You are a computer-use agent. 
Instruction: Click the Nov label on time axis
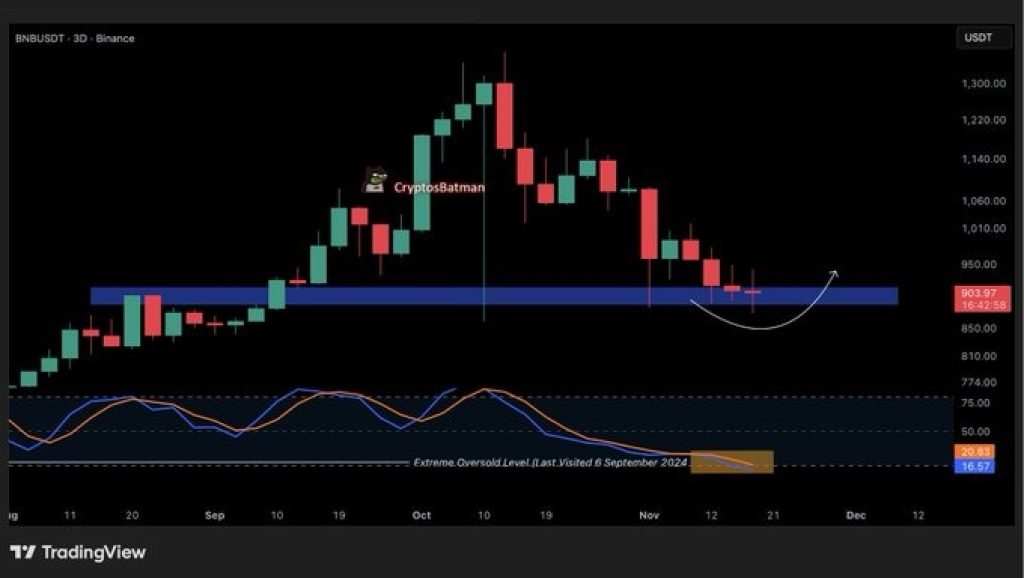coord(650,515)
